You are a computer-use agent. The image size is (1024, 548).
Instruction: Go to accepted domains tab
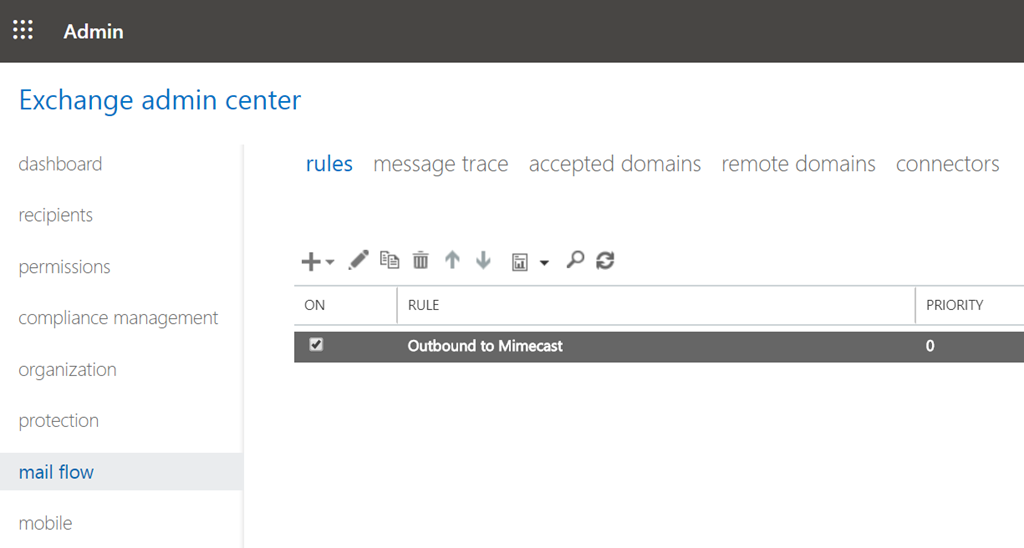tap(615, 164)
